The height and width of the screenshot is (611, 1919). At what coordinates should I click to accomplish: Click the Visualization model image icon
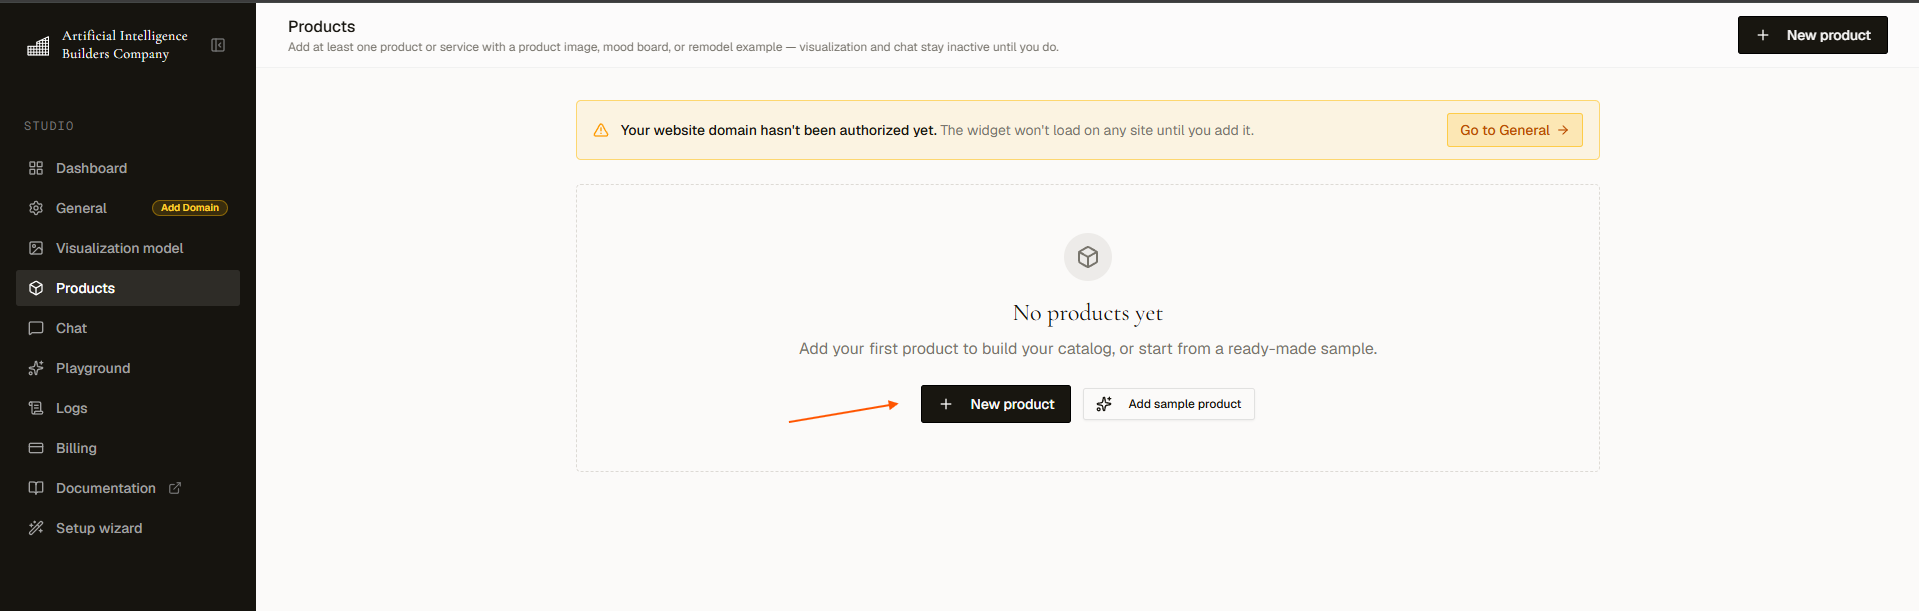(x=36, y=248)
